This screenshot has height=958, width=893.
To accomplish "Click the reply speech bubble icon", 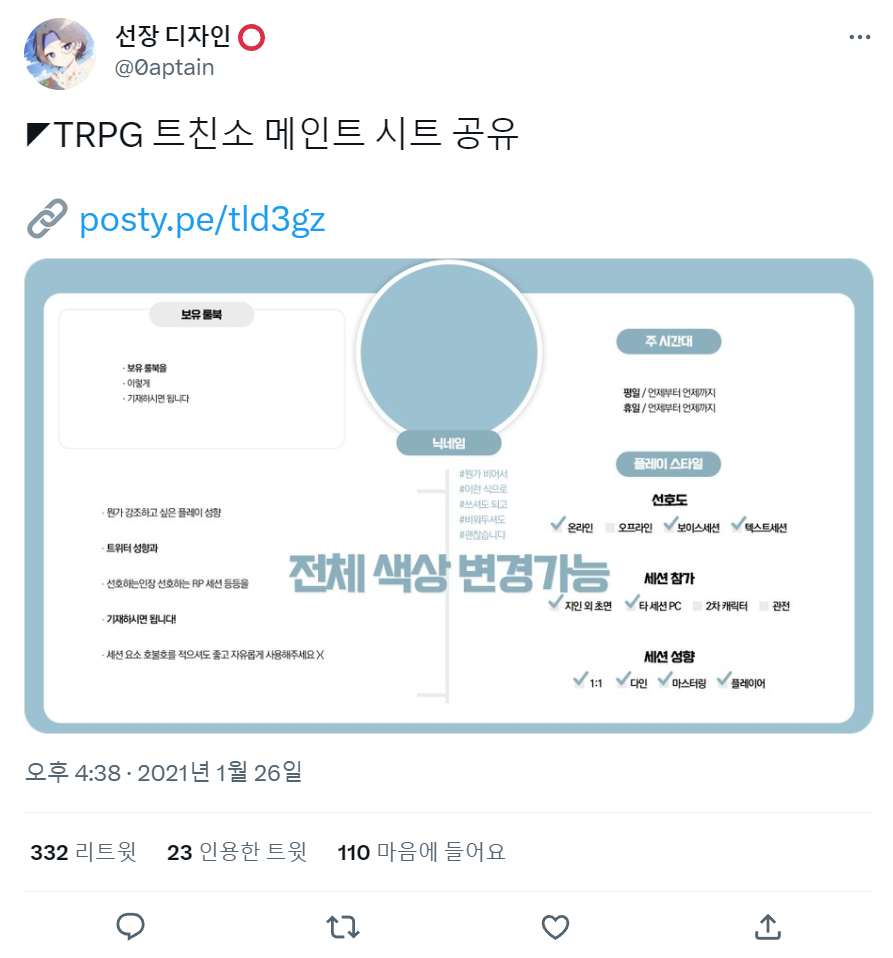I will [x=130, y=926].
